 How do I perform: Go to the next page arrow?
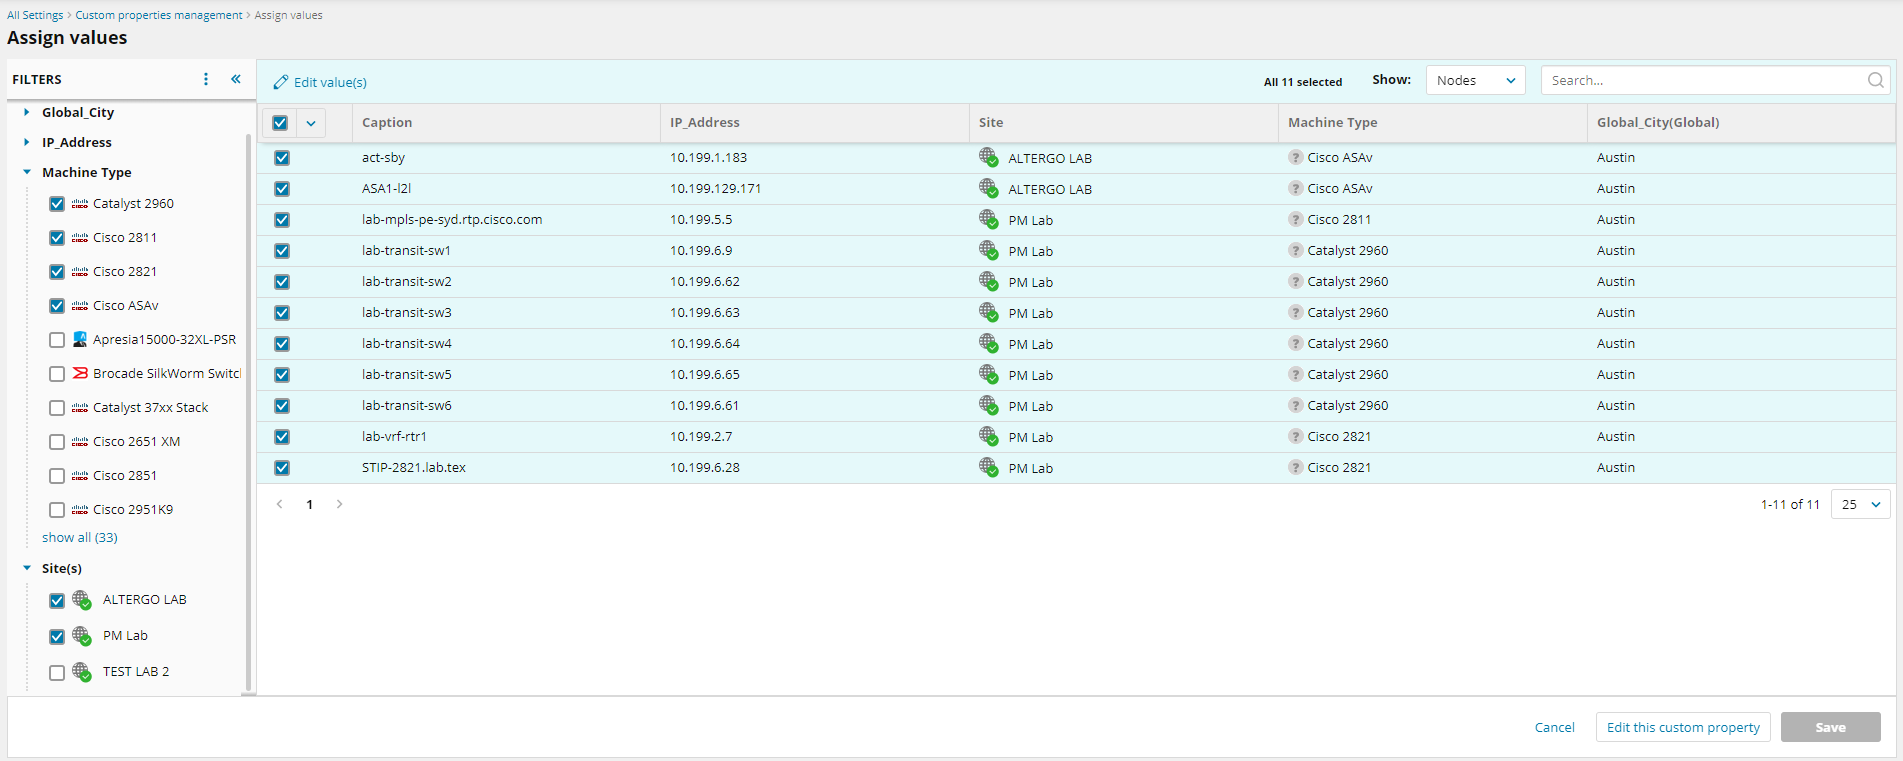click(340, 504)
